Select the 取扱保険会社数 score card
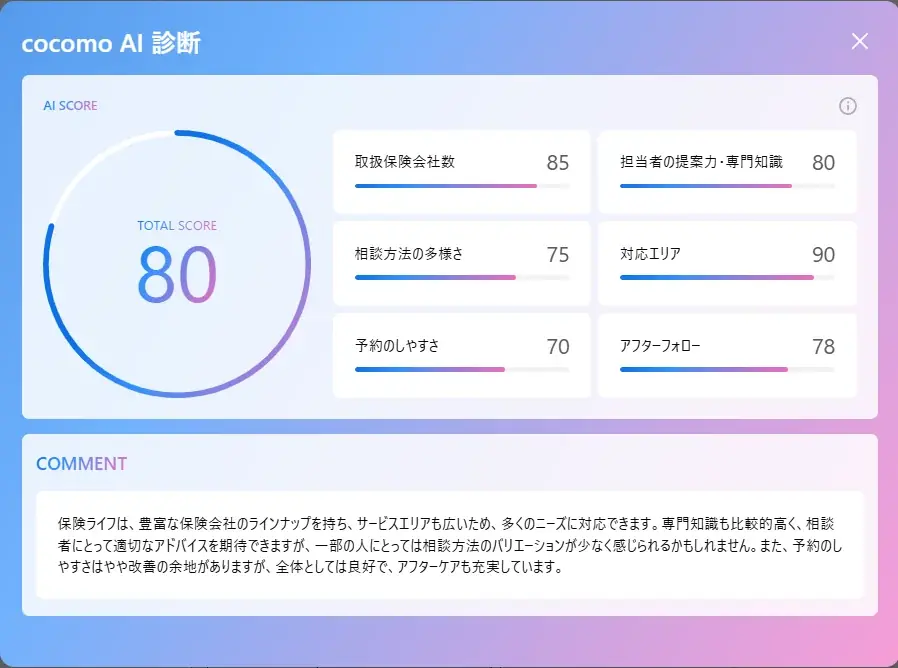 pyautogui.click(x=461, y=170)
